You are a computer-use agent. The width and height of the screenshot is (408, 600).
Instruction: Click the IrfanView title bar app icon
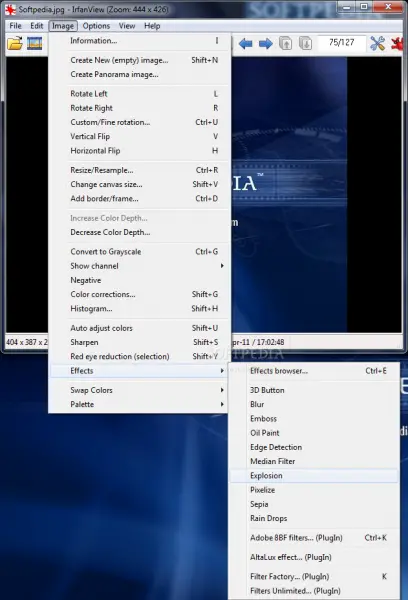(x=10, y=10)
